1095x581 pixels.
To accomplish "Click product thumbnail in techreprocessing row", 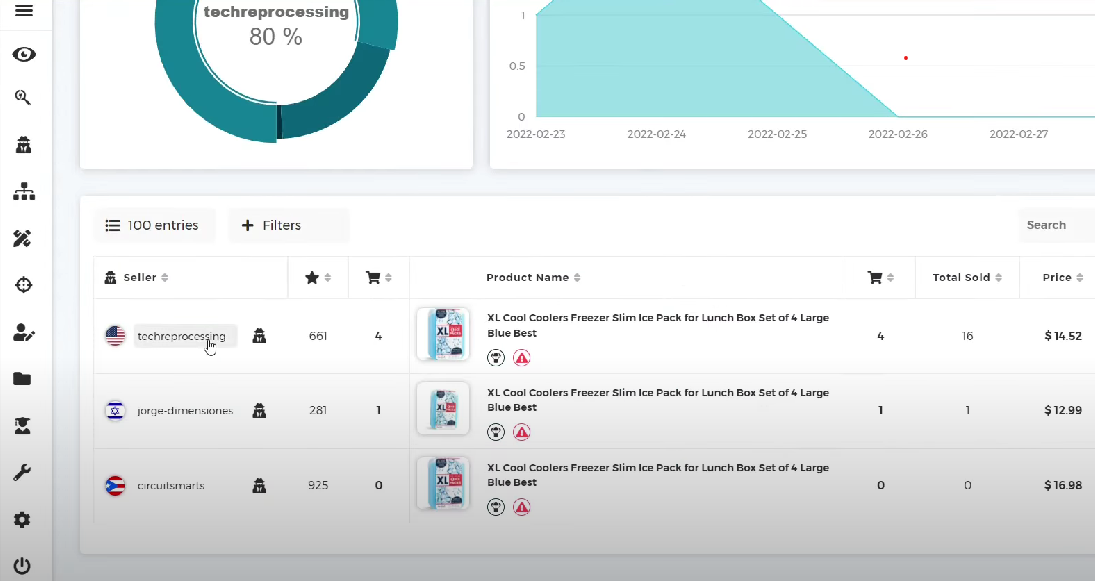I will coord(443,334).
